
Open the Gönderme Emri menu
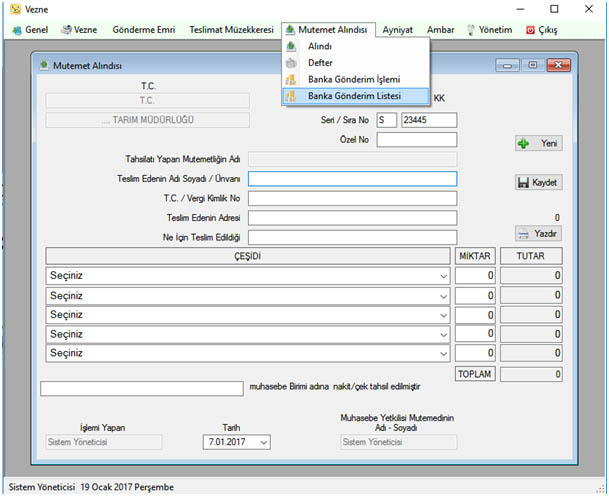144,30
